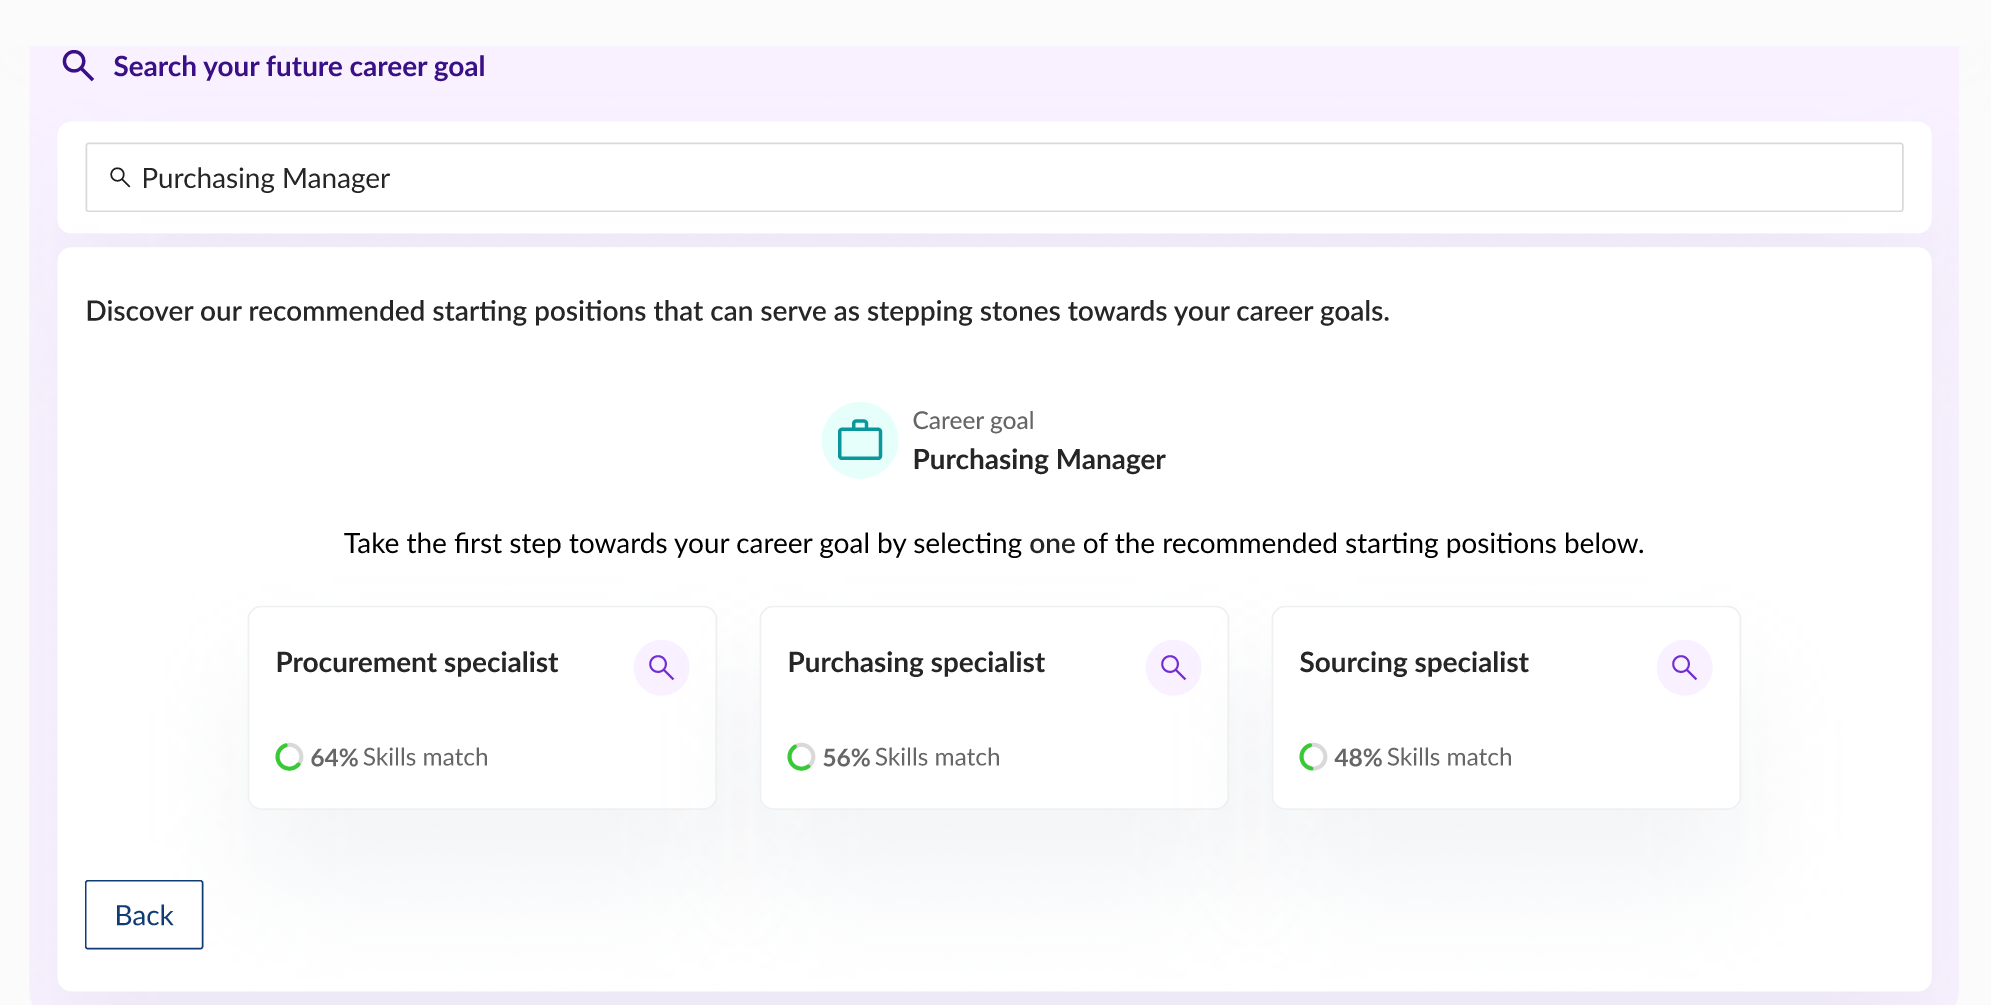Viewport: 1991px width, 1005px height.
Task: Click the Purchasing Manager career goal title
Action: click(x=1039, y=459)
